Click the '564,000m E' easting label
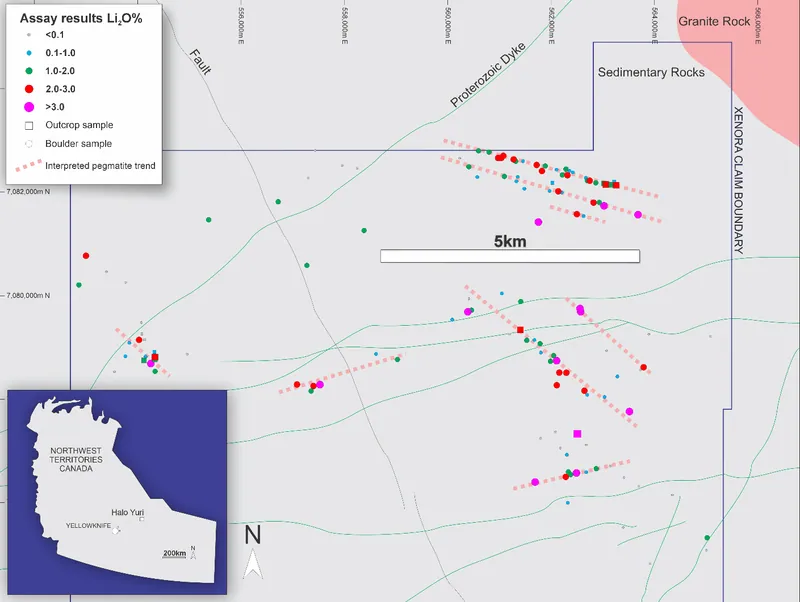800x602 pixels. pyautogui.click(x=655, y=26)
